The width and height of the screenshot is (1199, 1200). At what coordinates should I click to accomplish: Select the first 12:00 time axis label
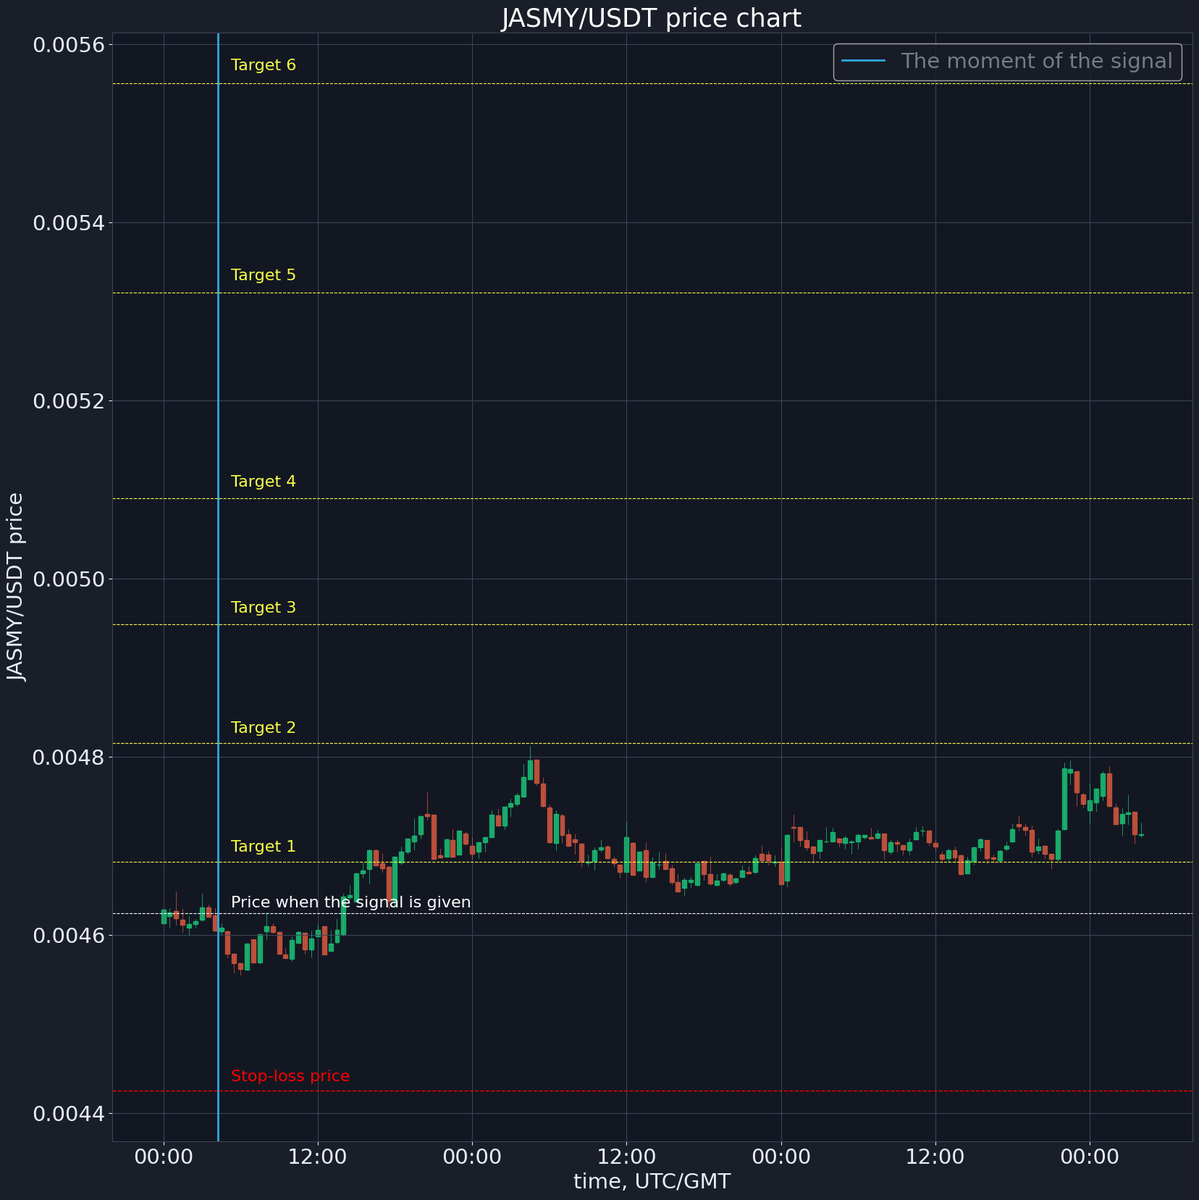[x=318, y=1155]
